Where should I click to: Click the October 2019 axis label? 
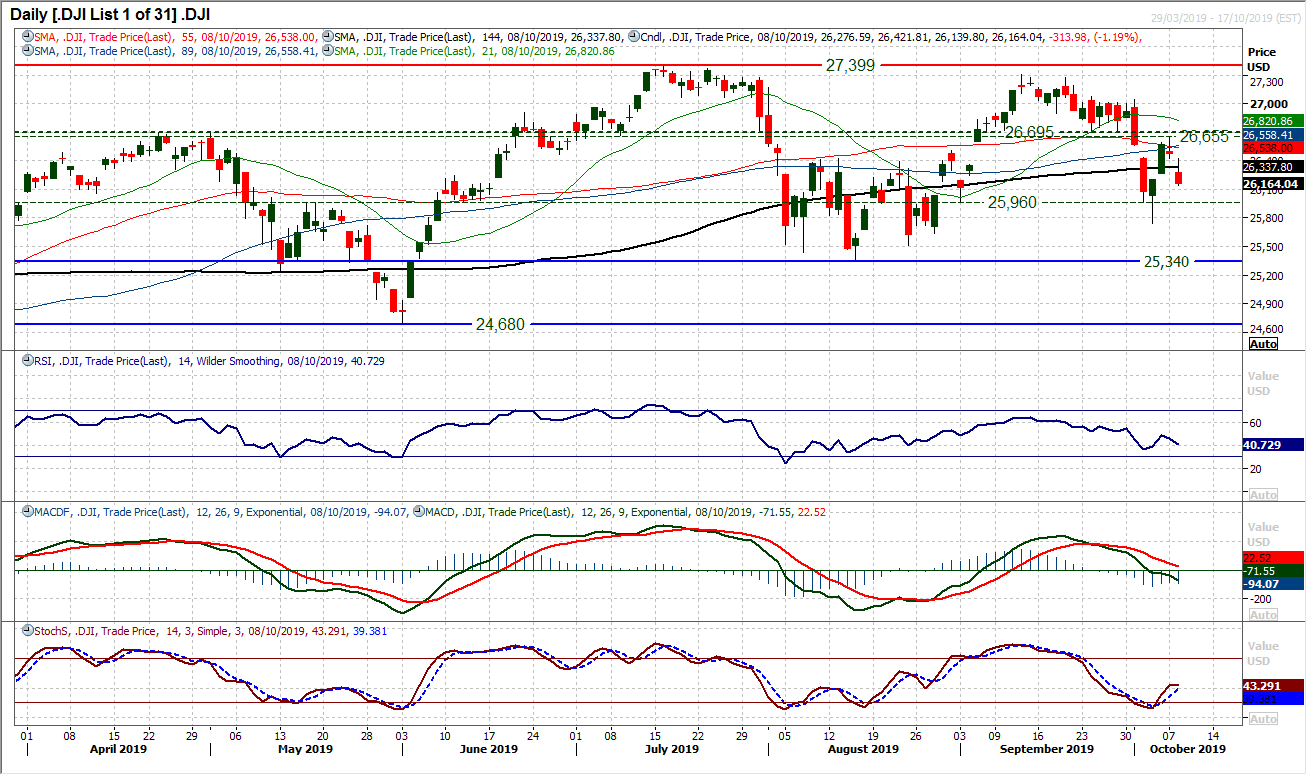point(1186,748)
